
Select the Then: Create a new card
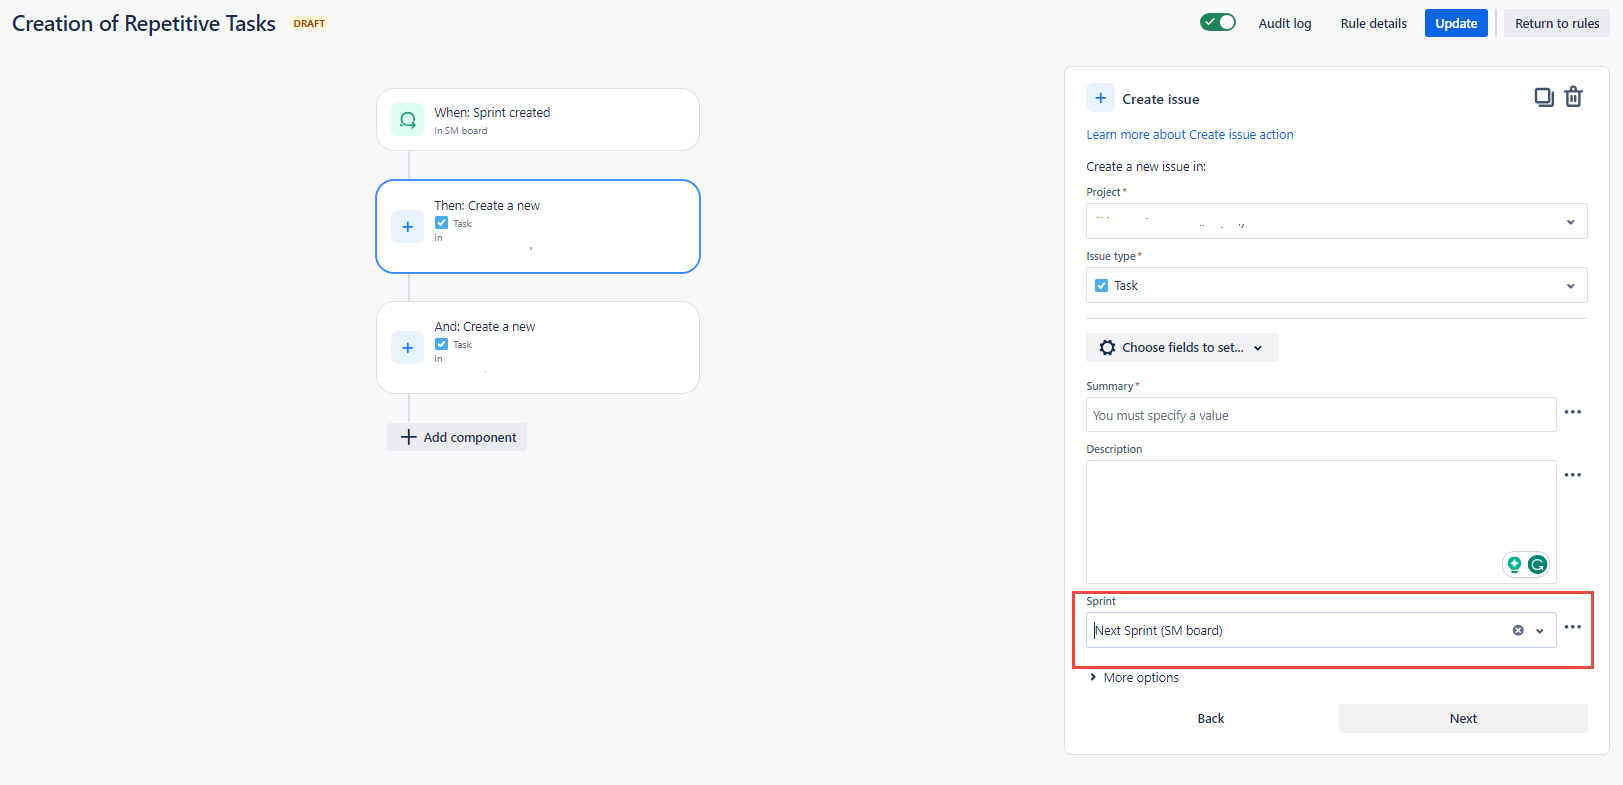(538, 227)
